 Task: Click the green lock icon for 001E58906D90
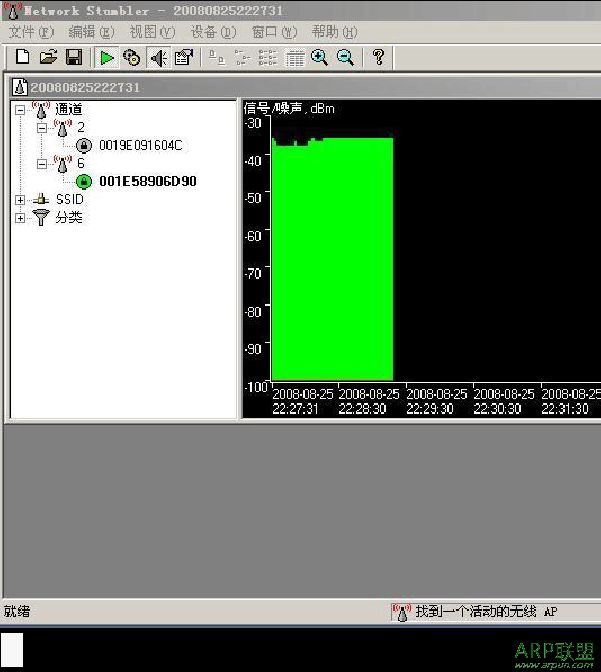click(84, 182)
